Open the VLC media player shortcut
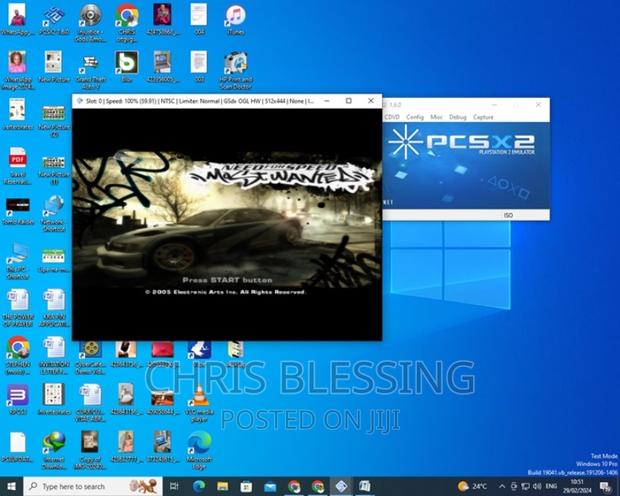This screenshot has height=496, width=620. coord(198,392)
